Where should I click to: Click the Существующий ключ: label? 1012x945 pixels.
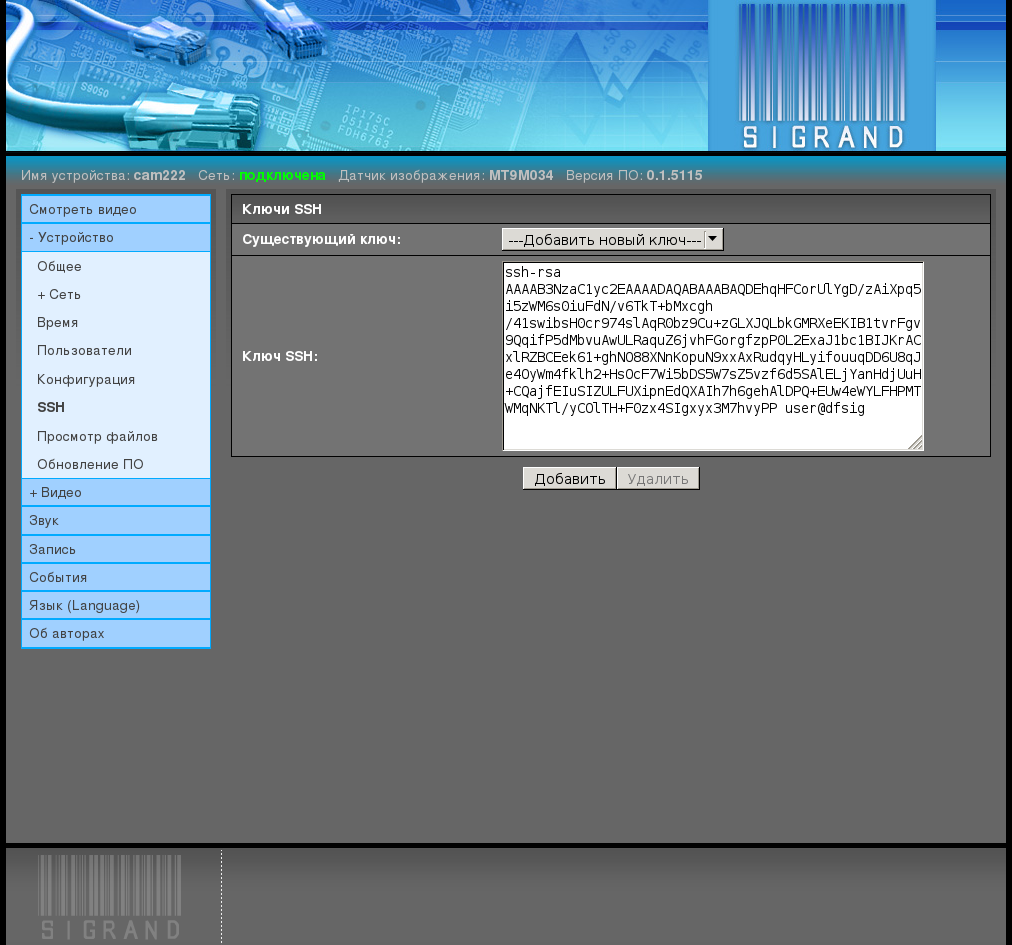[321, 239]
